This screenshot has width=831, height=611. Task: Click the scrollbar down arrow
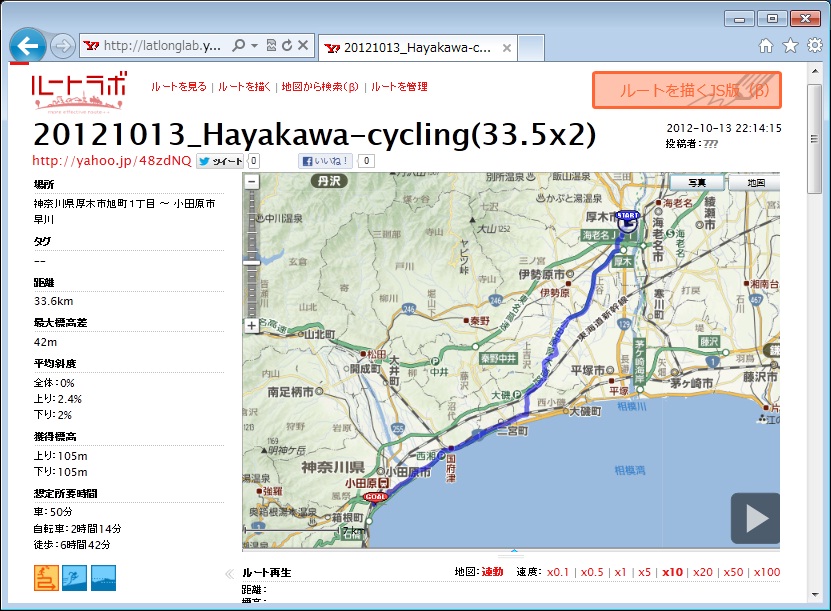pos(815,595)
